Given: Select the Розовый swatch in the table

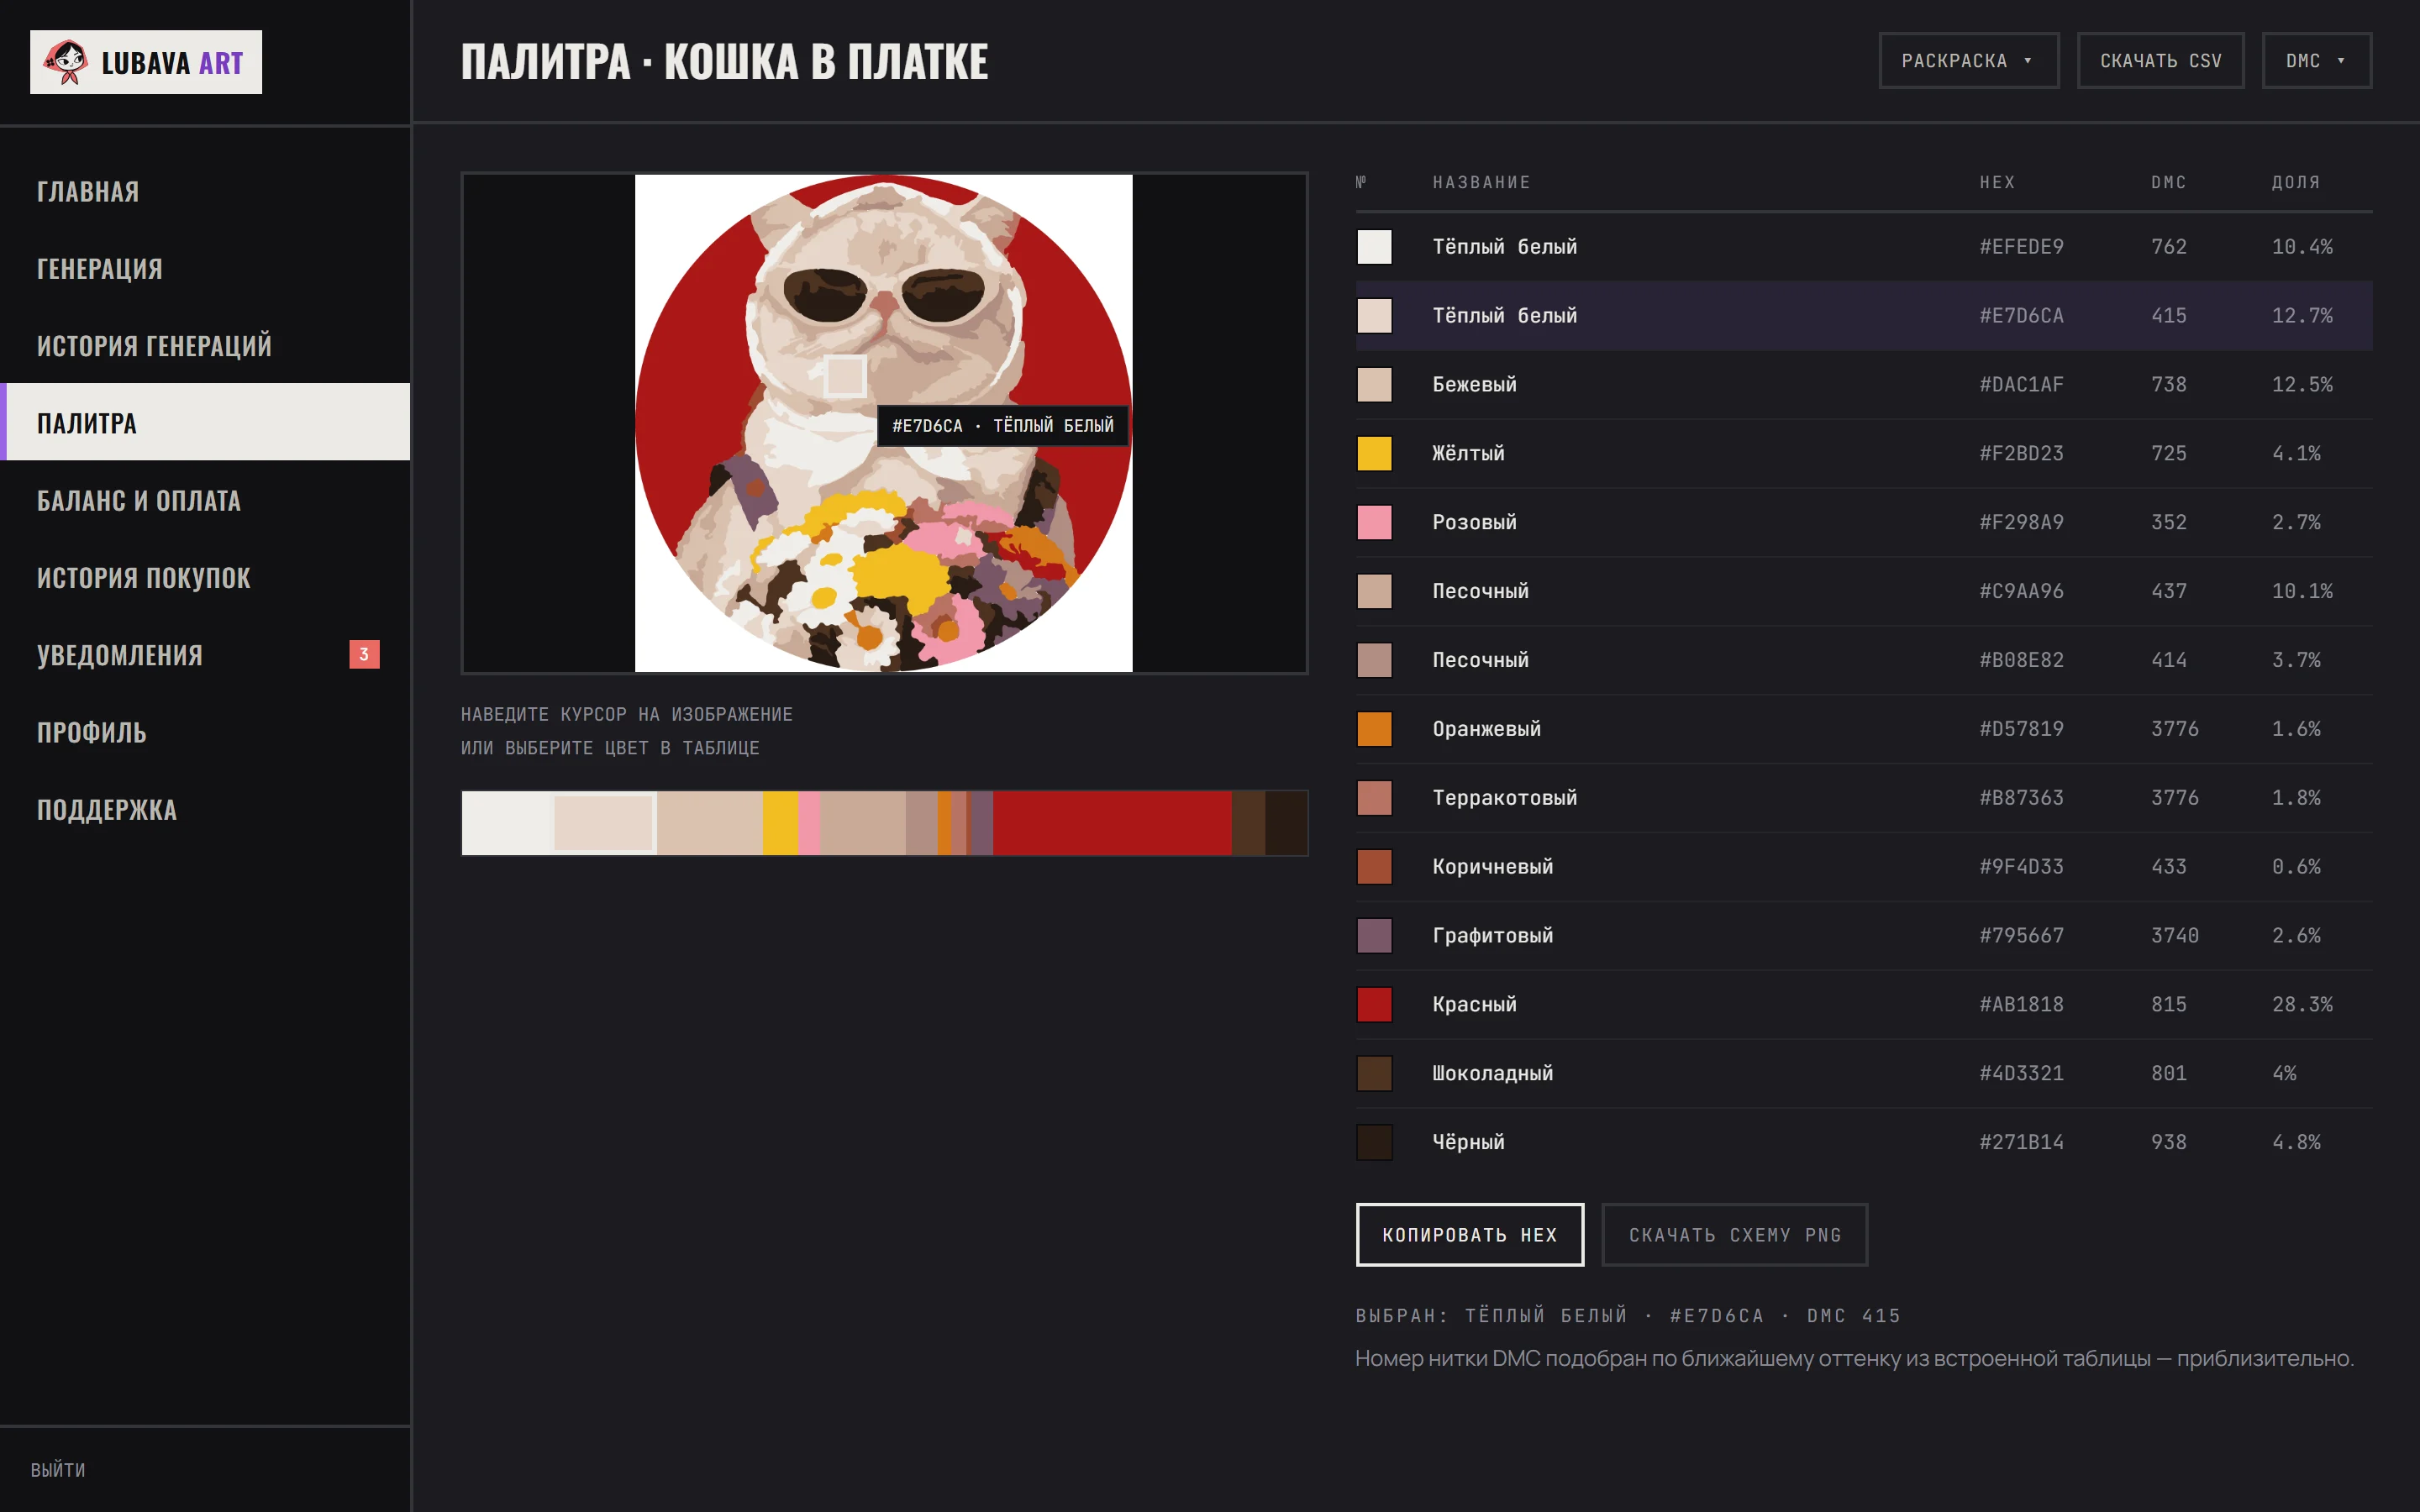Looking at the screenshot, I should tap(1374, 522).
